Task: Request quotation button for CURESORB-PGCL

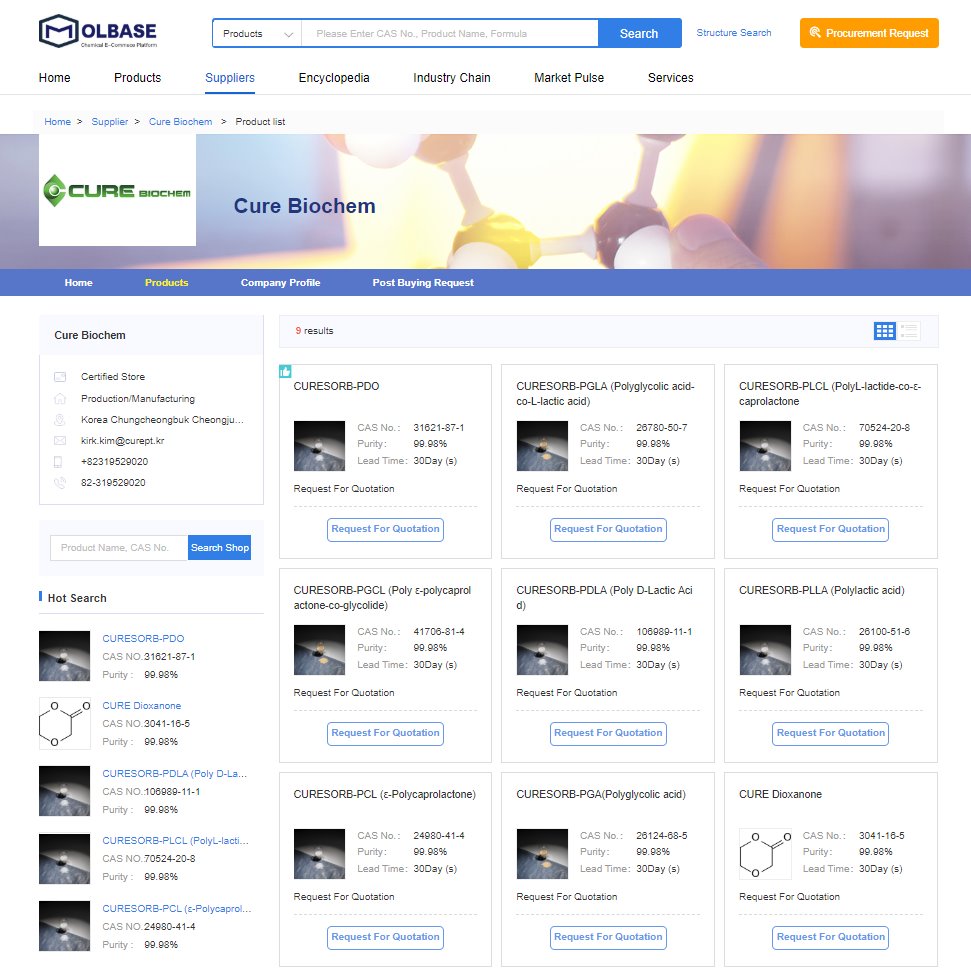Action: click(385, 734)
